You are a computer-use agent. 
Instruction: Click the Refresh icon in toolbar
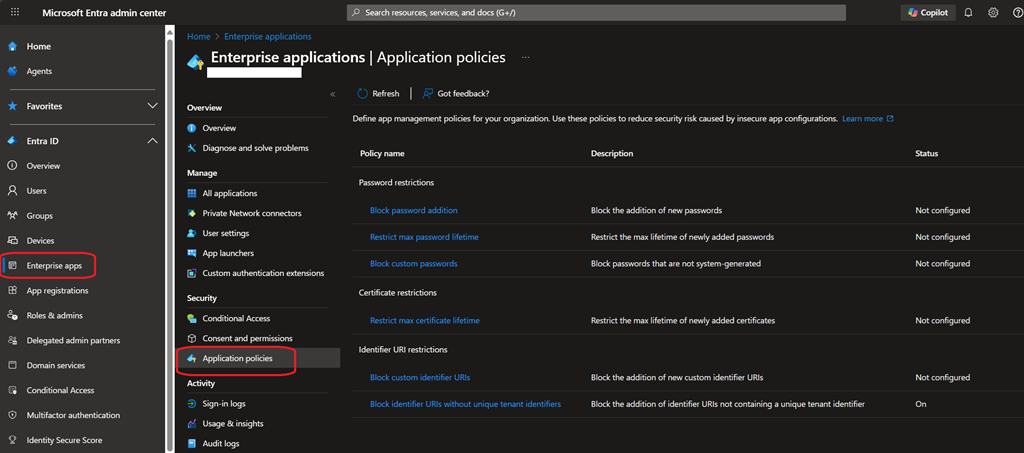pos(363,93)
